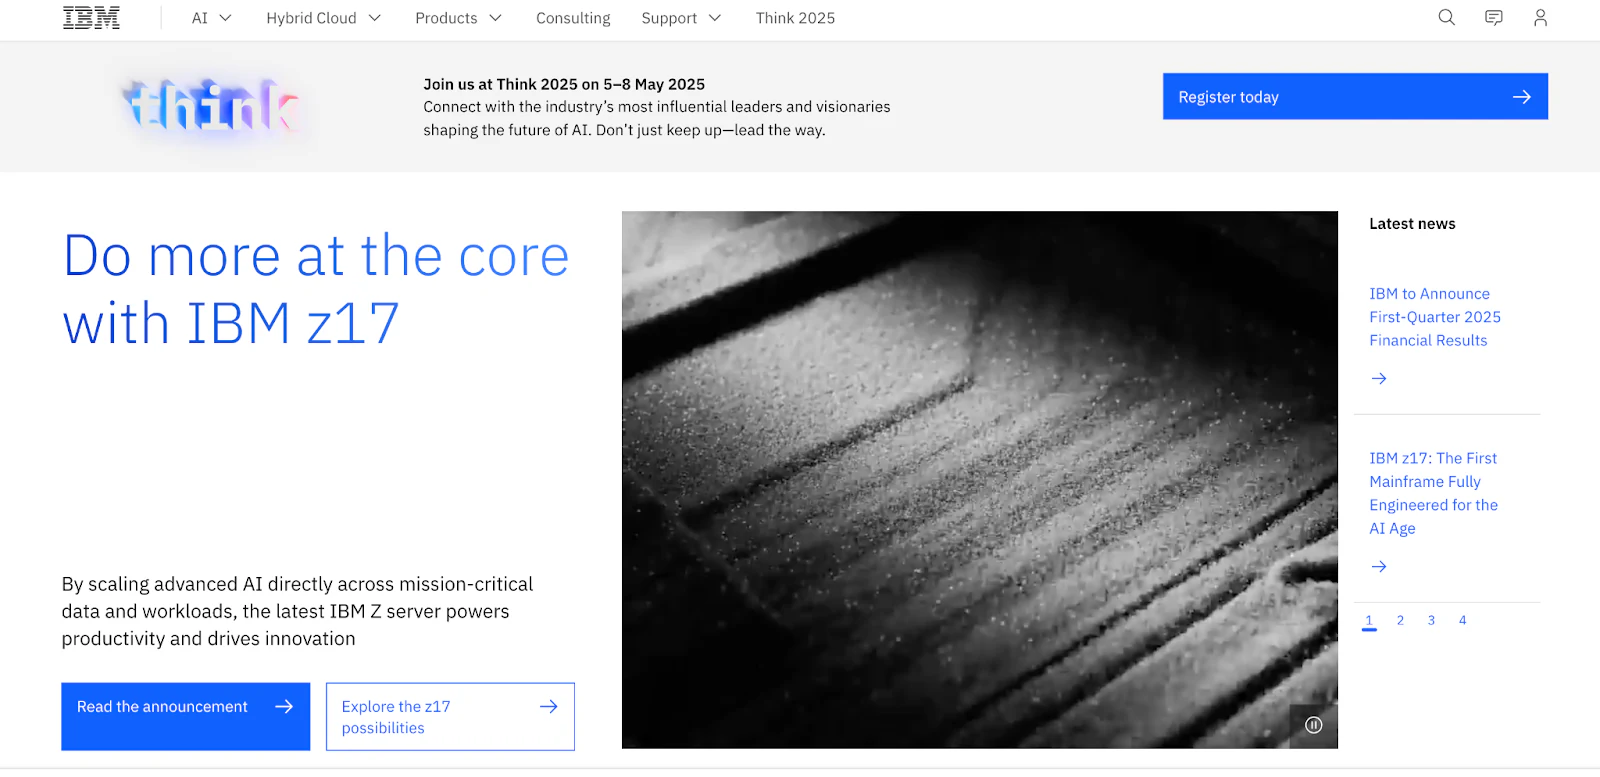Click Explore the z17 possibilities button
The image size is (1600, 777).
[x=450, y=716]
